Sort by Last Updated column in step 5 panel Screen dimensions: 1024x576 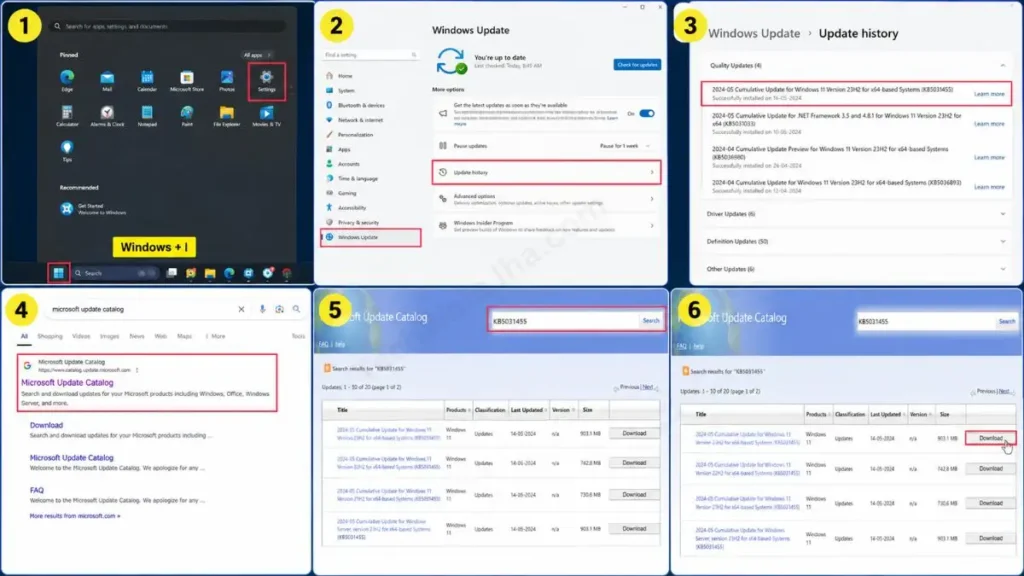tap(528, 410)
